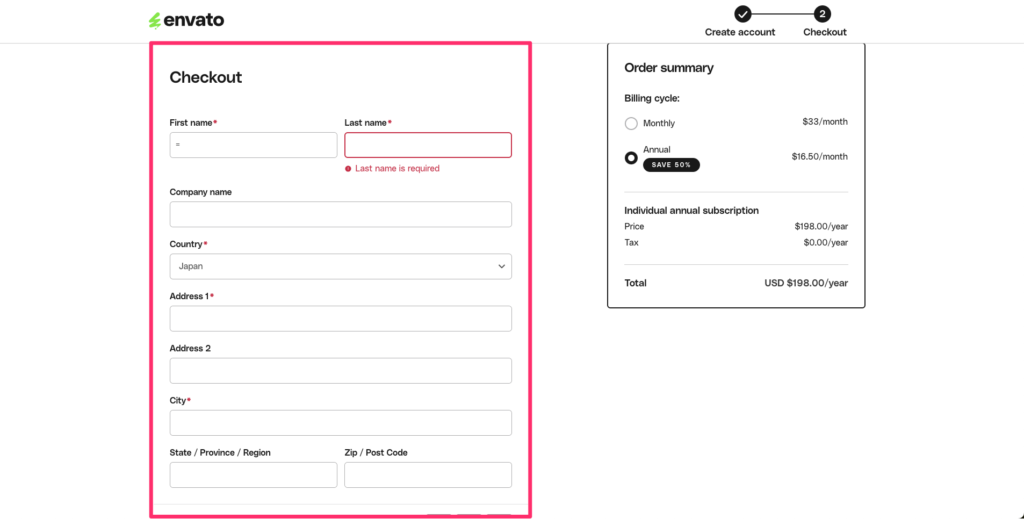Open the Country dropdown showing Japan
The width and height of the screenshot is (1024, 519).
(341, 266)
